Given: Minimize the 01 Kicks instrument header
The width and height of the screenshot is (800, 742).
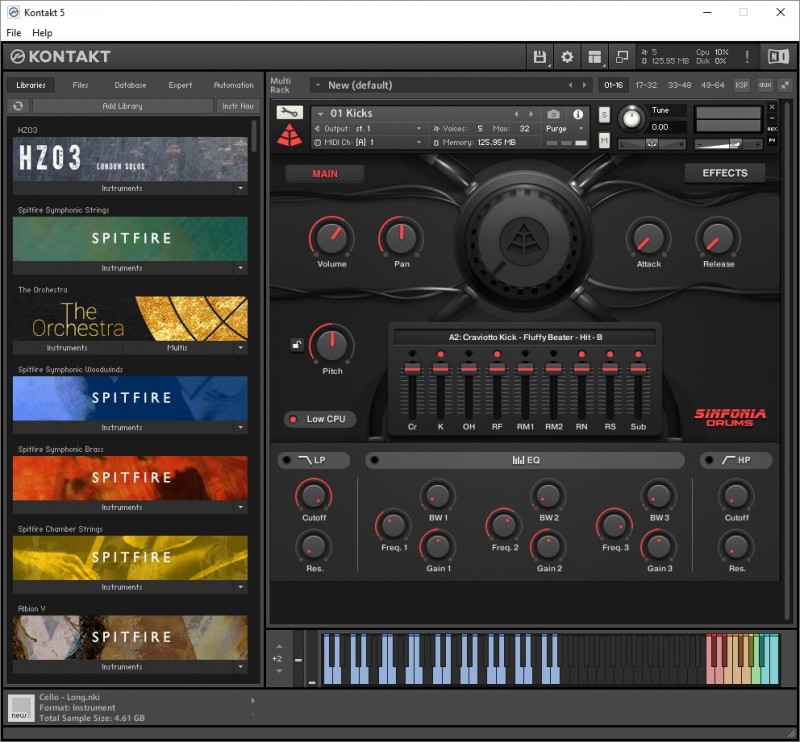Looking at the screenshot, I should pos(772,118).
